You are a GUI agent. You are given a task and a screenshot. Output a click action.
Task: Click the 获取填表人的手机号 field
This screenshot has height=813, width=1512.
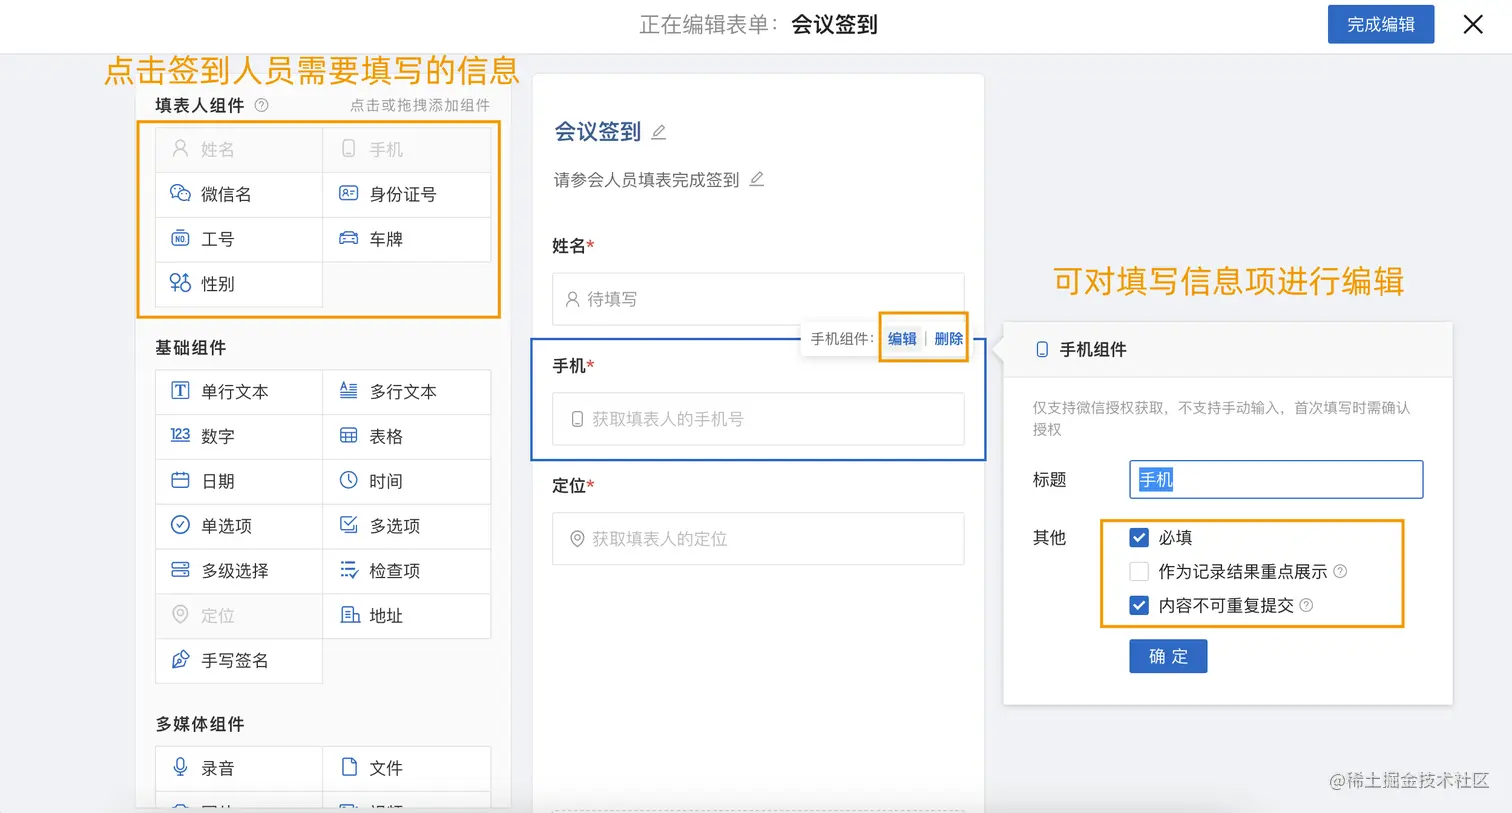[x=758, y=419]
